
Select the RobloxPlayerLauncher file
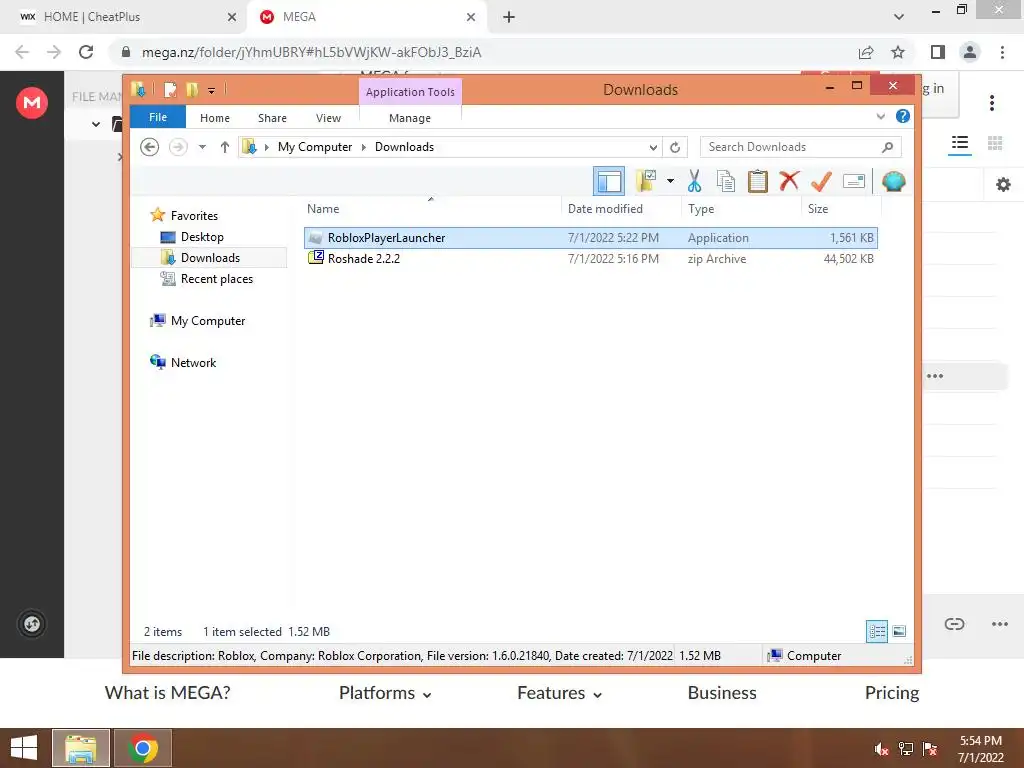pos(590,238)
